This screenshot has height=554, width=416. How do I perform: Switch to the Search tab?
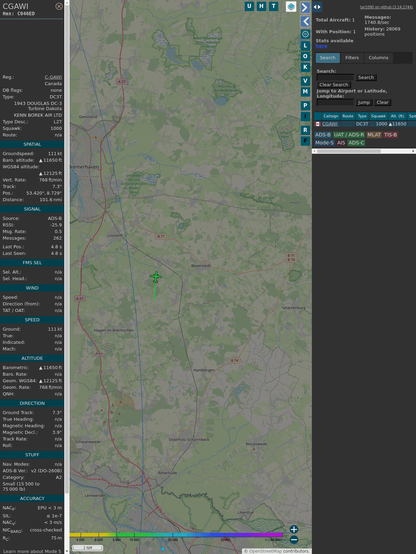click(x=328, y=58)
